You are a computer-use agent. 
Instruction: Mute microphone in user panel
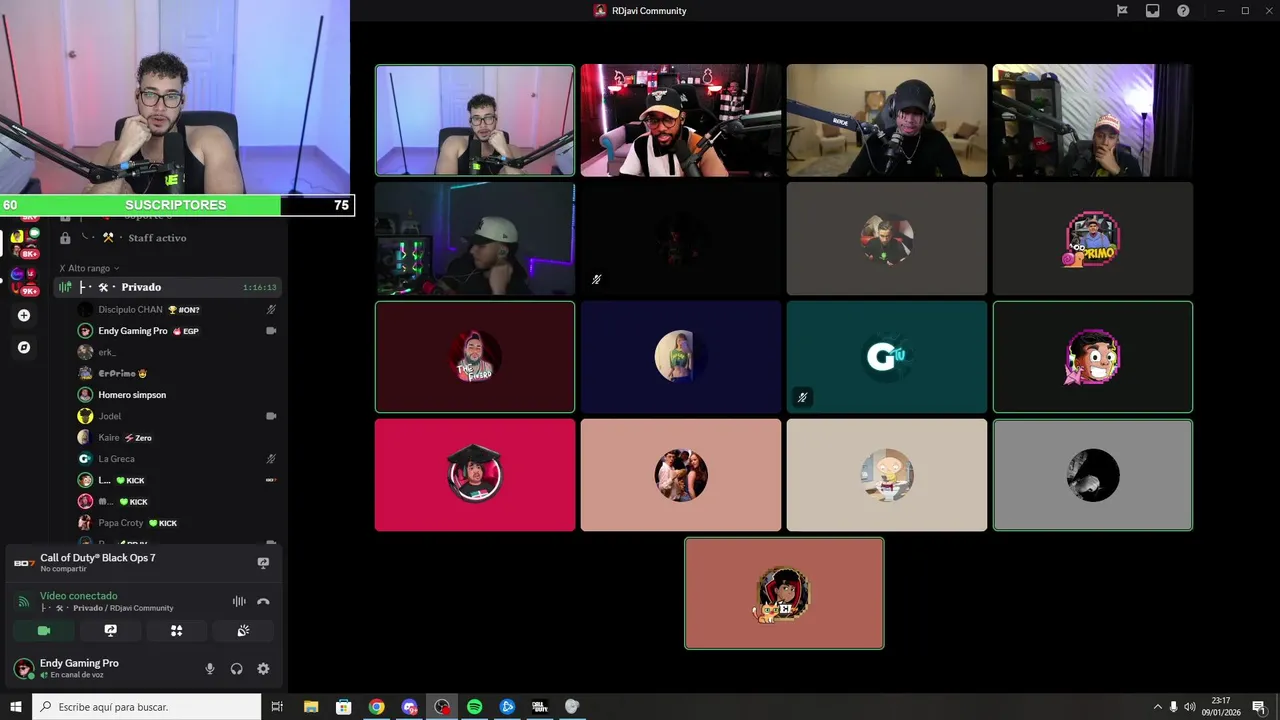[x=210, y=669]
